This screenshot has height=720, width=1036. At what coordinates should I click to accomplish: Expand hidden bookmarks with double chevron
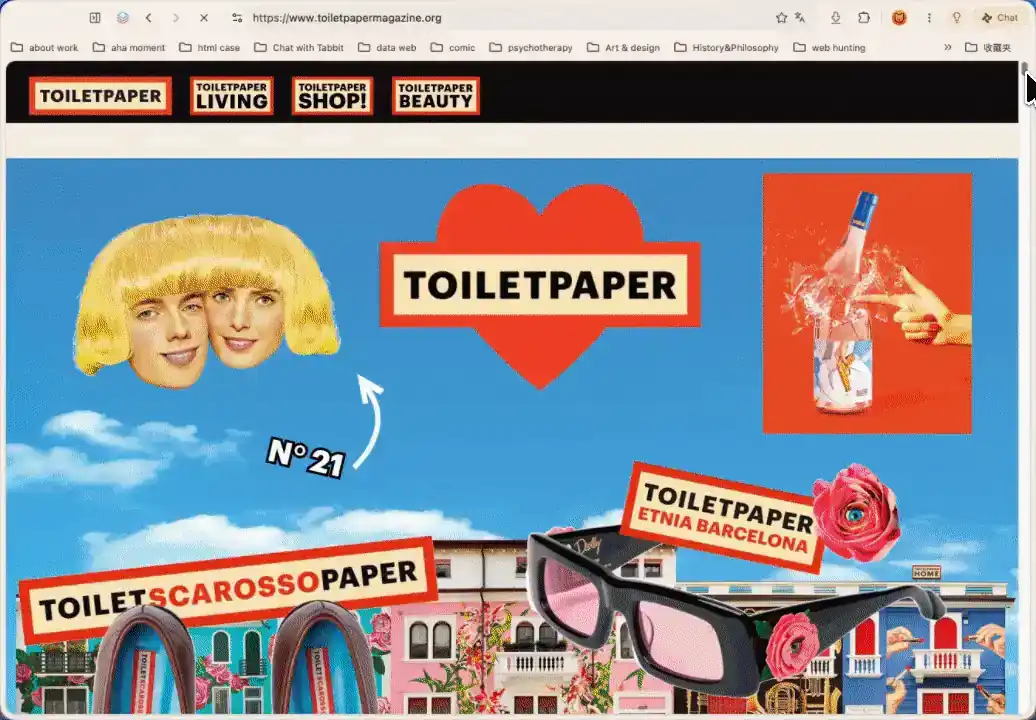(947, 48)
